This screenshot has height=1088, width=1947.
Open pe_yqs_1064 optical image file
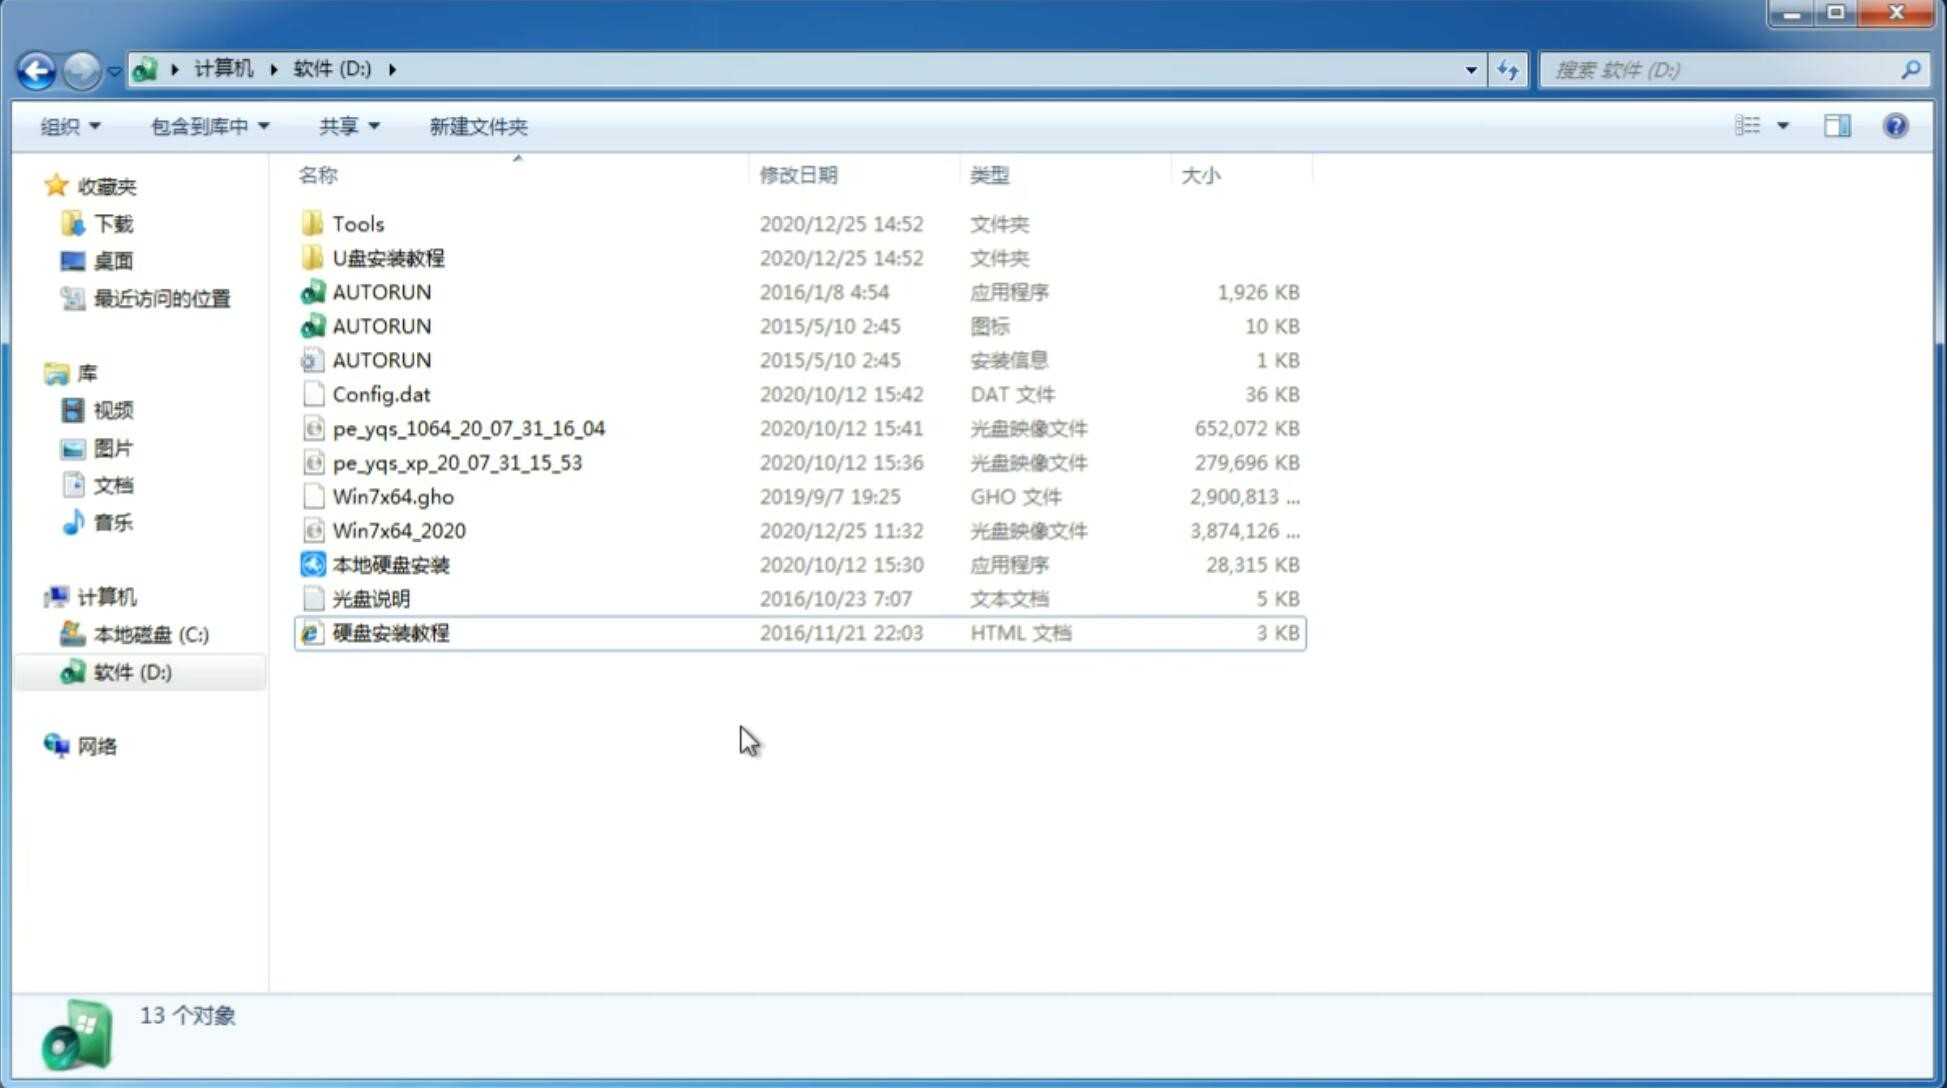[468, 428]
